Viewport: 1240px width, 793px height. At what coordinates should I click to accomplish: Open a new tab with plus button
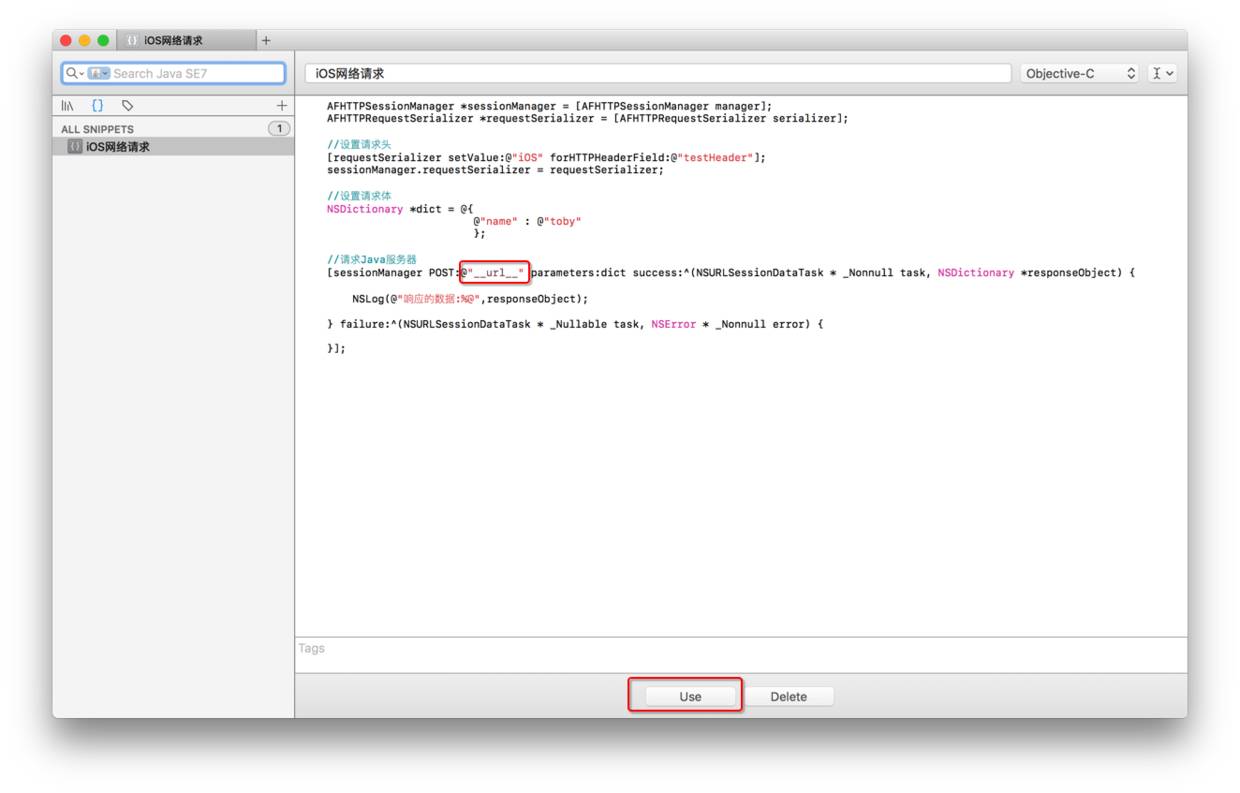[266, 41]
